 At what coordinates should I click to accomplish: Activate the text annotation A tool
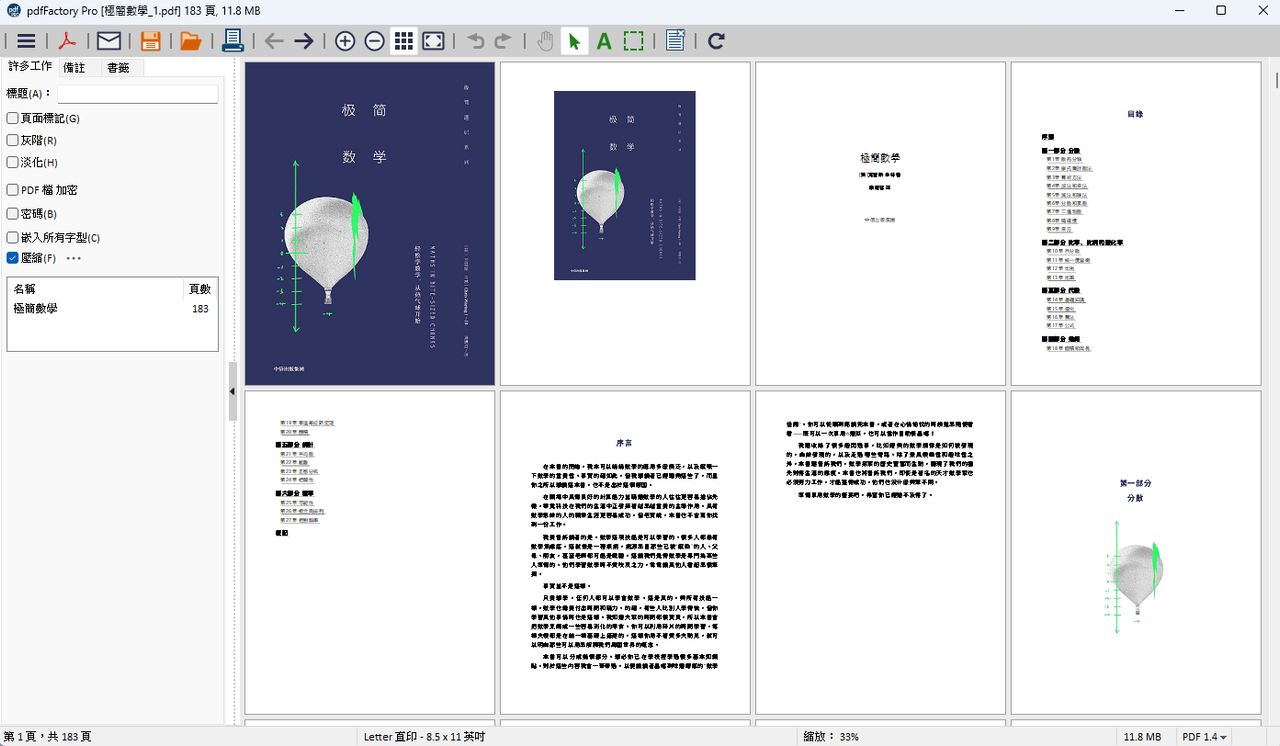[604, 41]
